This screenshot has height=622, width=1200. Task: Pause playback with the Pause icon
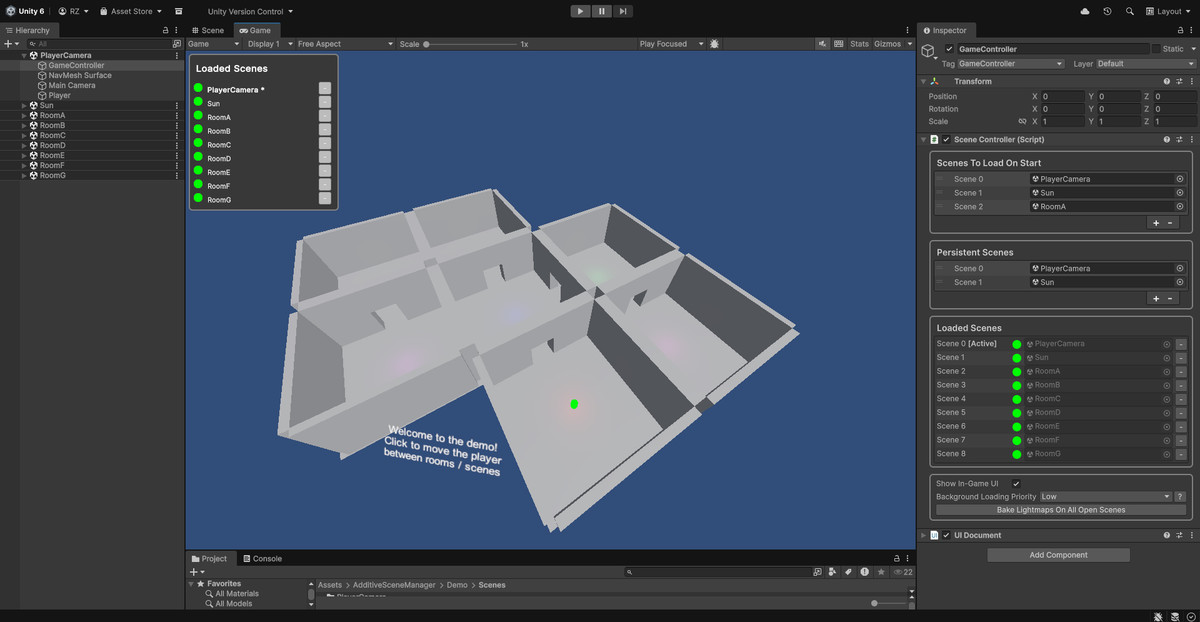603,11
